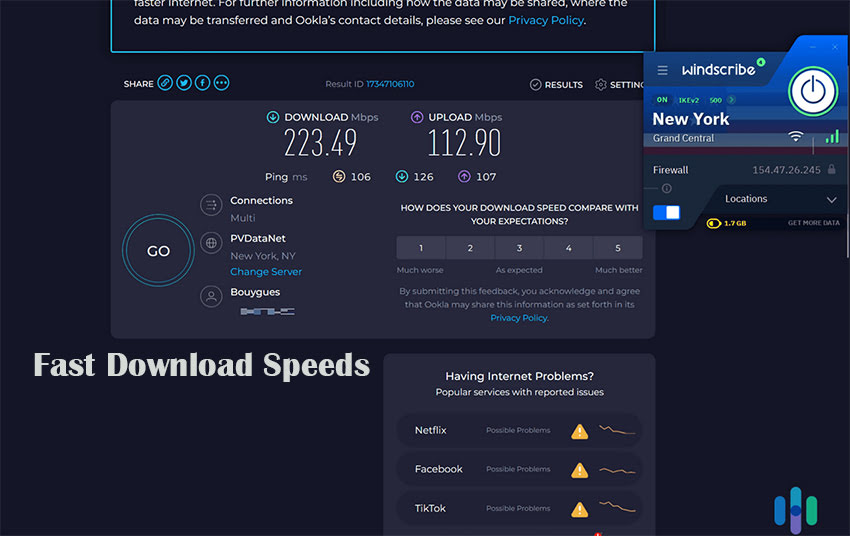Open Privacy Policy link in top notice

pyautogui.click(x=546, y=20)
